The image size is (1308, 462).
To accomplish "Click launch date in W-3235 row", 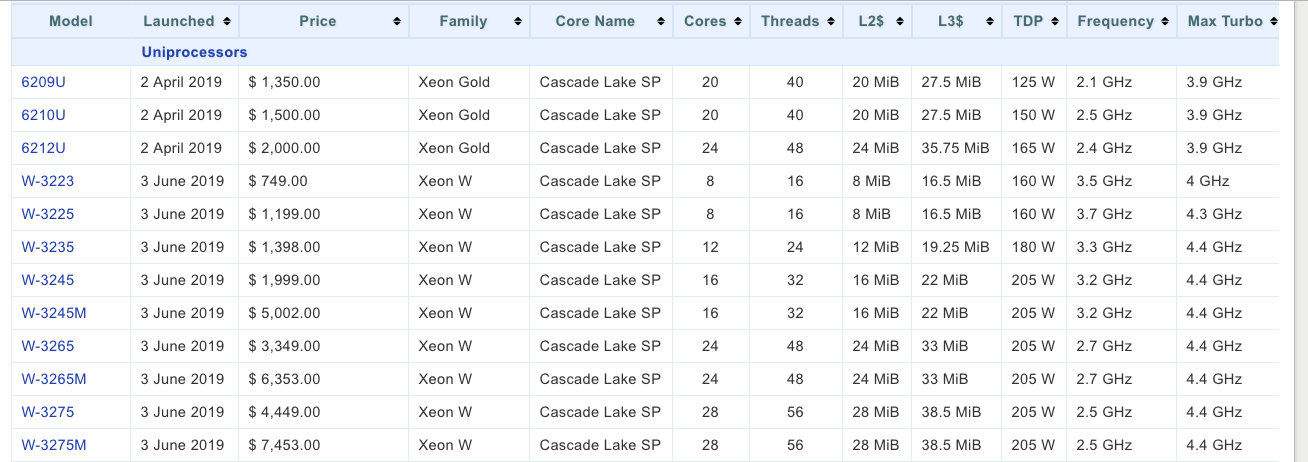I will [x=182, y=247].
